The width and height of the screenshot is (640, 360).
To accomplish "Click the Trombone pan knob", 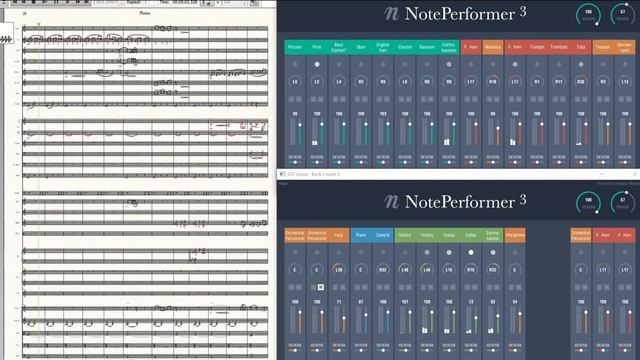I will tap(559, 82).
